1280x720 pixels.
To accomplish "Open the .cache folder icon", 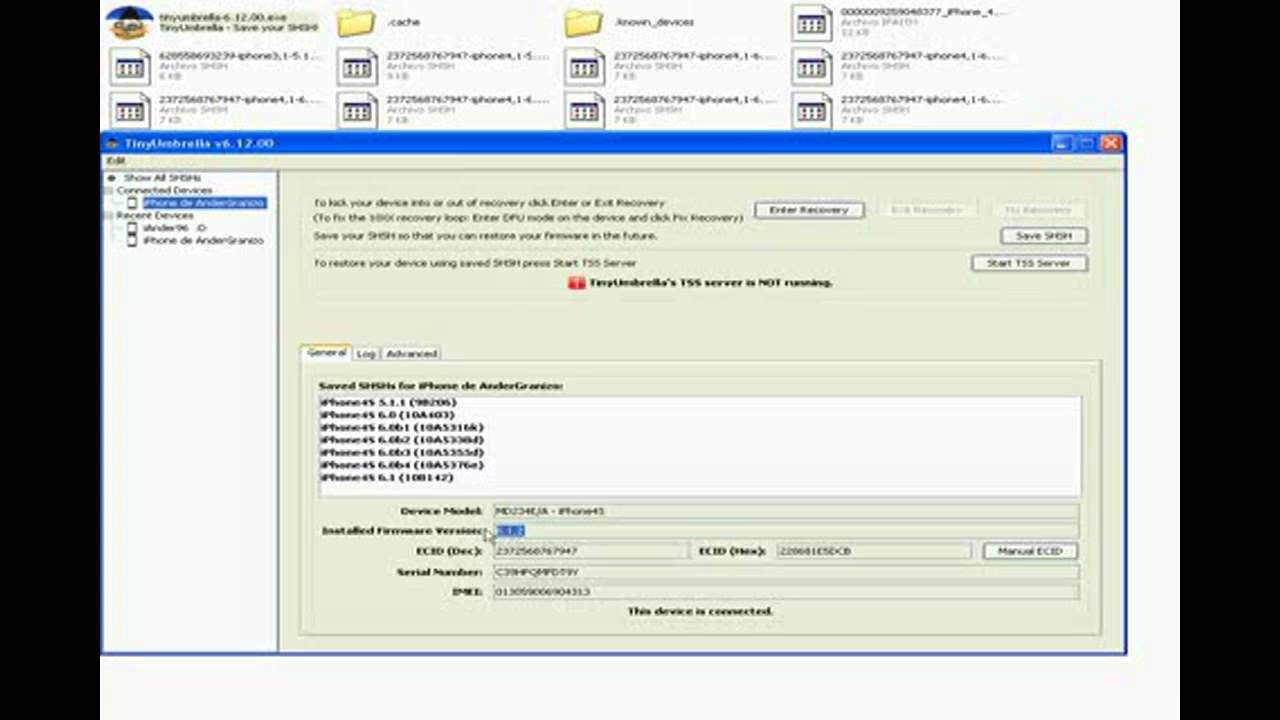I will [x=355, y=22].
